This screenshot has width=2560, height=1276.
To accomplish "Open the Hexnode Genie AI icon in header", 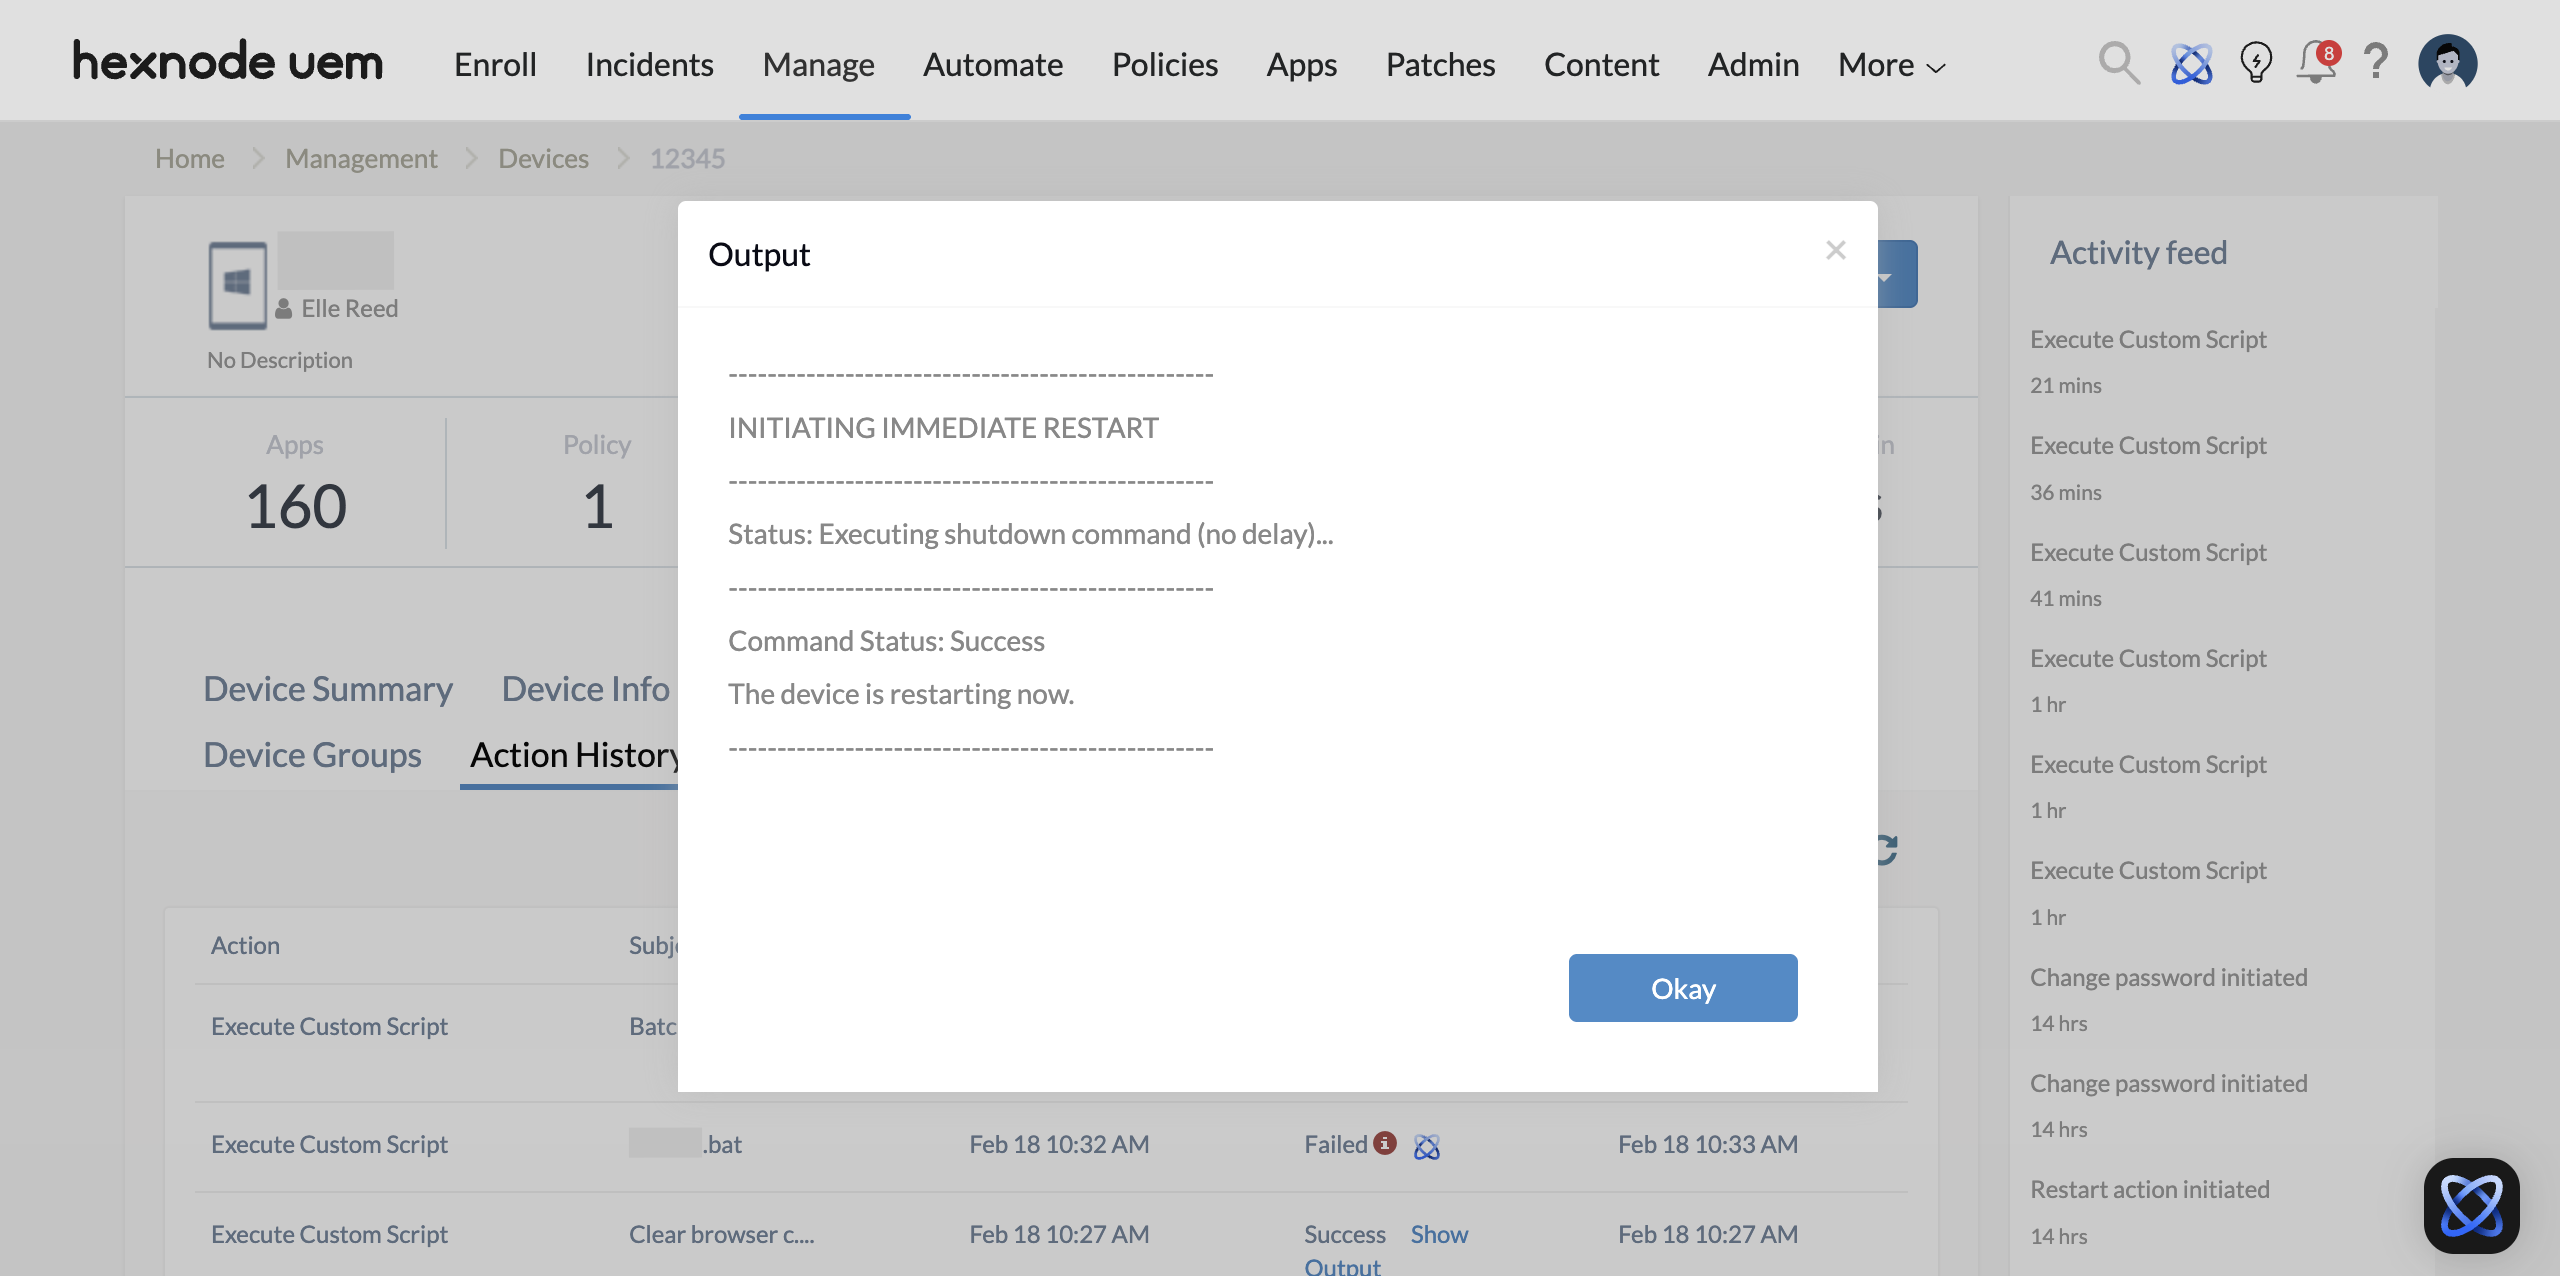I will (2191, 64).
